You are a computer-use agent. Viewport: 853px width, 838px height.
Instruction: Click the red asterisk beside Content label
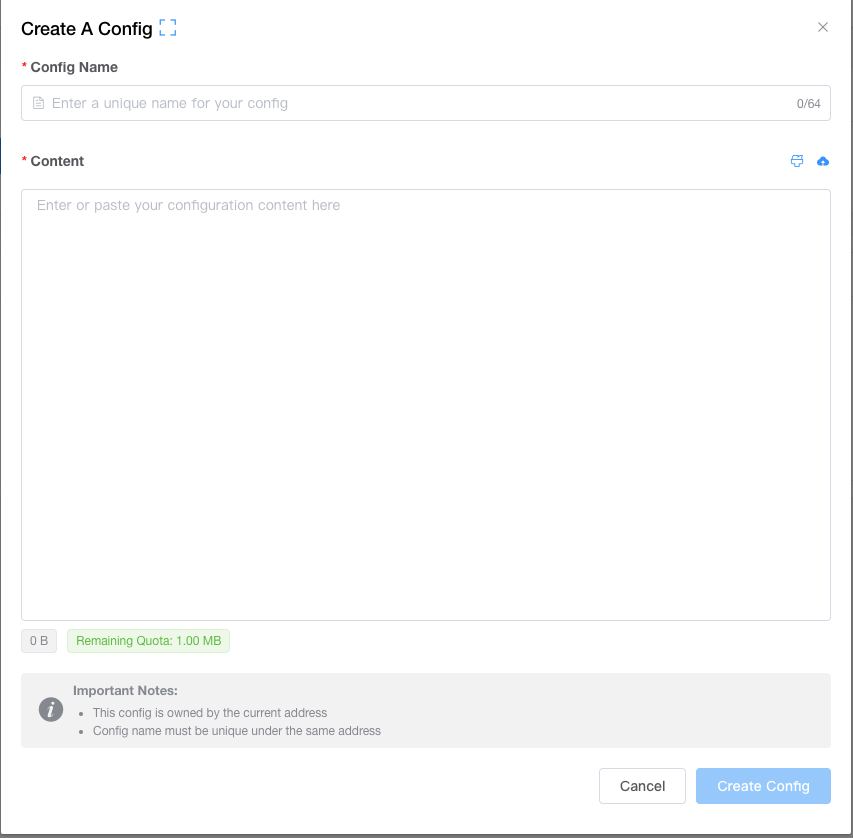(24, 159)
